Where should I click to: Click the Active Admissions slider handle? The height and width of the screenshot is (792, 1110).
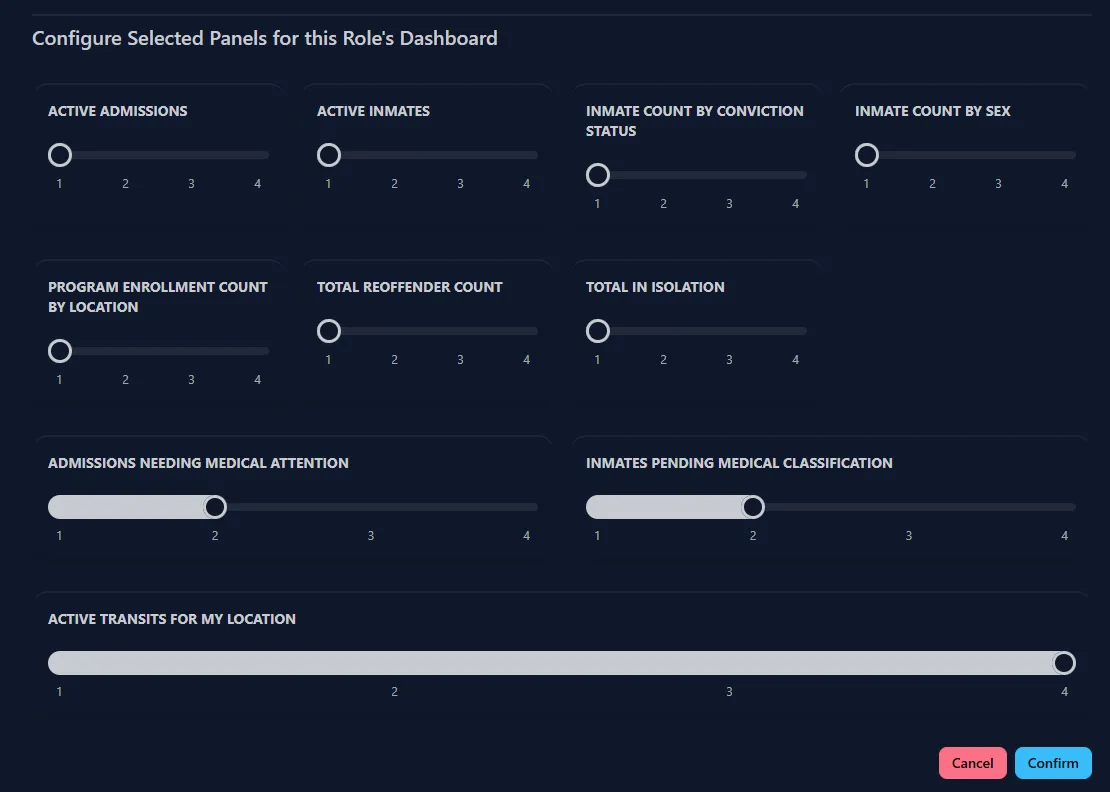60,155
